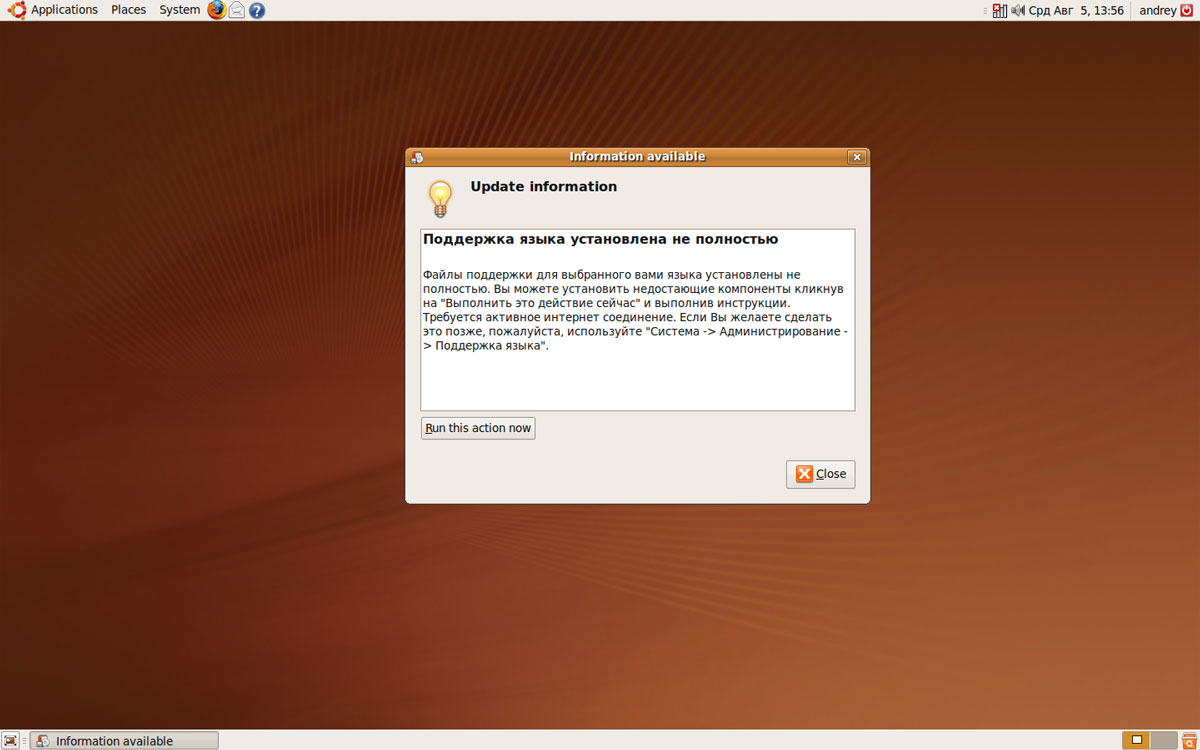Screen dimensions: 1200x750
Task: Click the bold Russian language support heading
Action: click(x=600, y=239)
